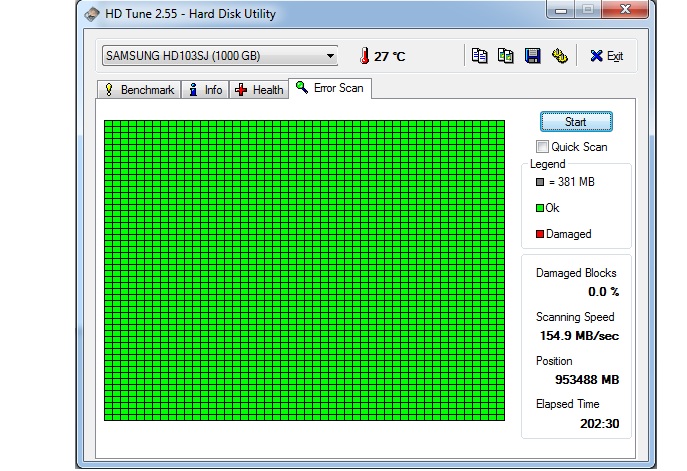Switch to the Info tab
The height and width of the screenshot is (471, 687).
coord(205,90)
